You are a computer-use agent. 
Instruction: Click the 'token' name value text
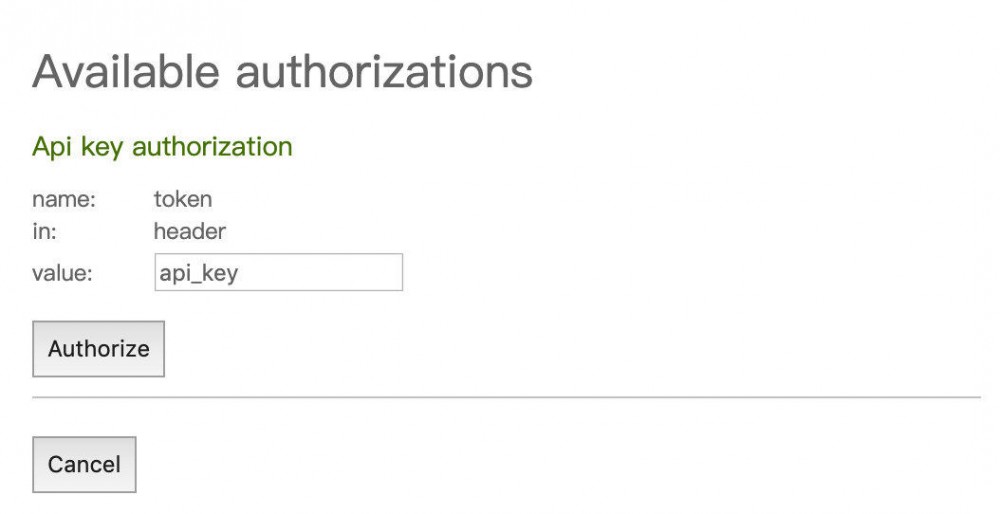tap(182, 200)
